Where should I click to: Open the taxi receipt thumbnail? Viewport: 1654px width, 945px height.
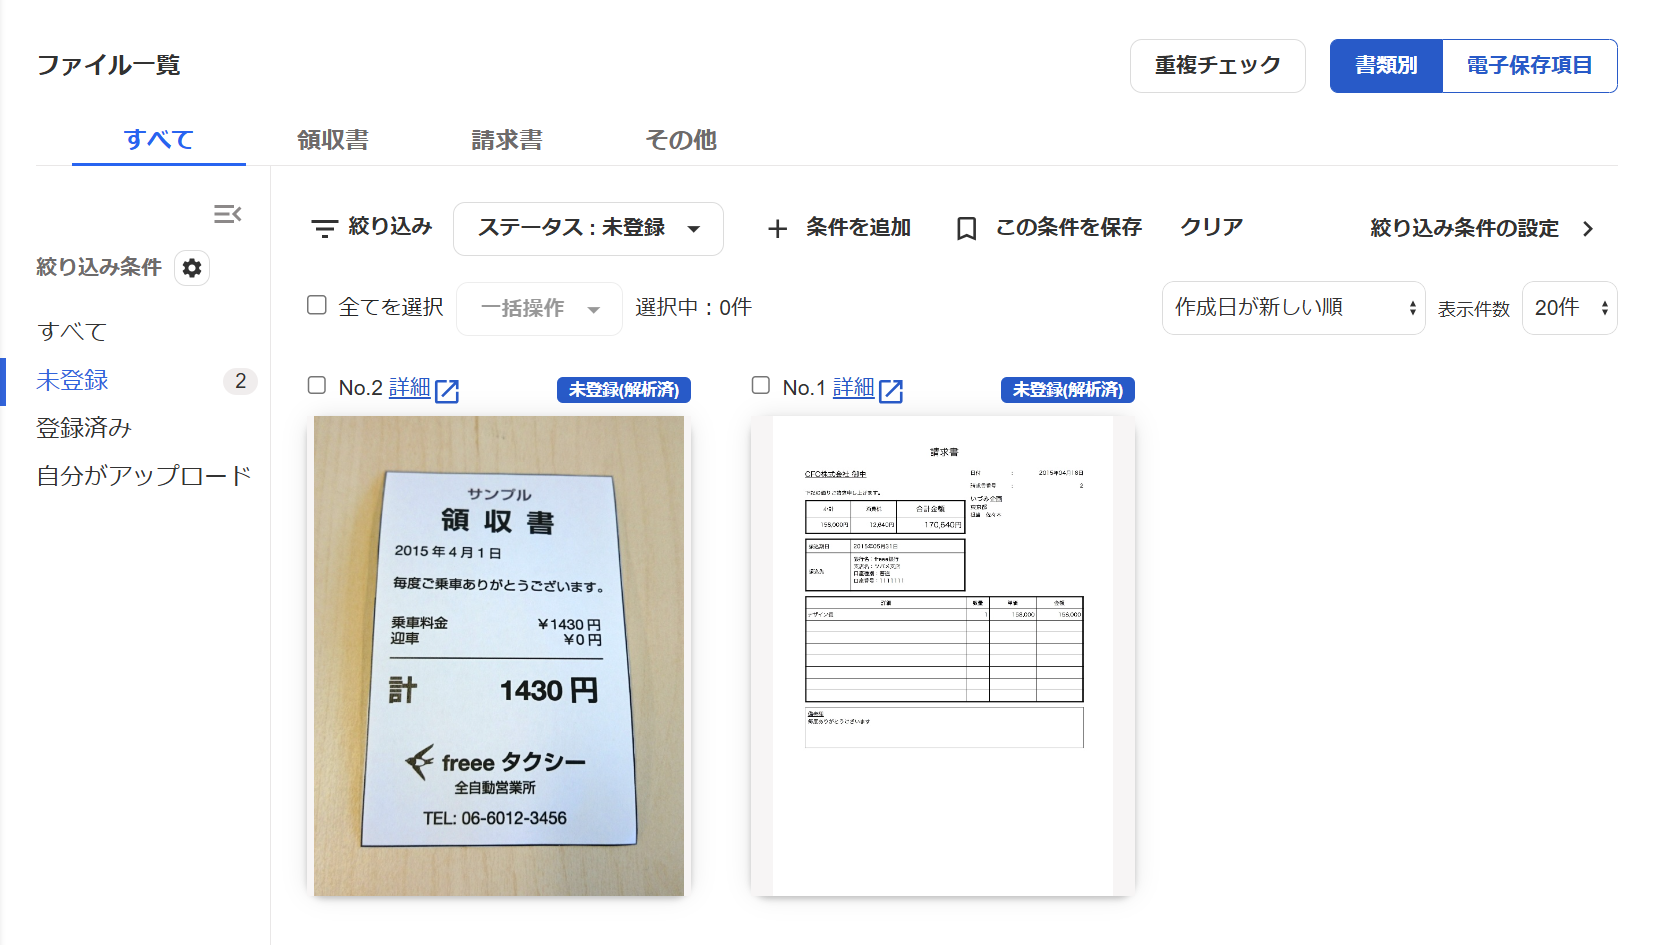click(x=499, y=656)
